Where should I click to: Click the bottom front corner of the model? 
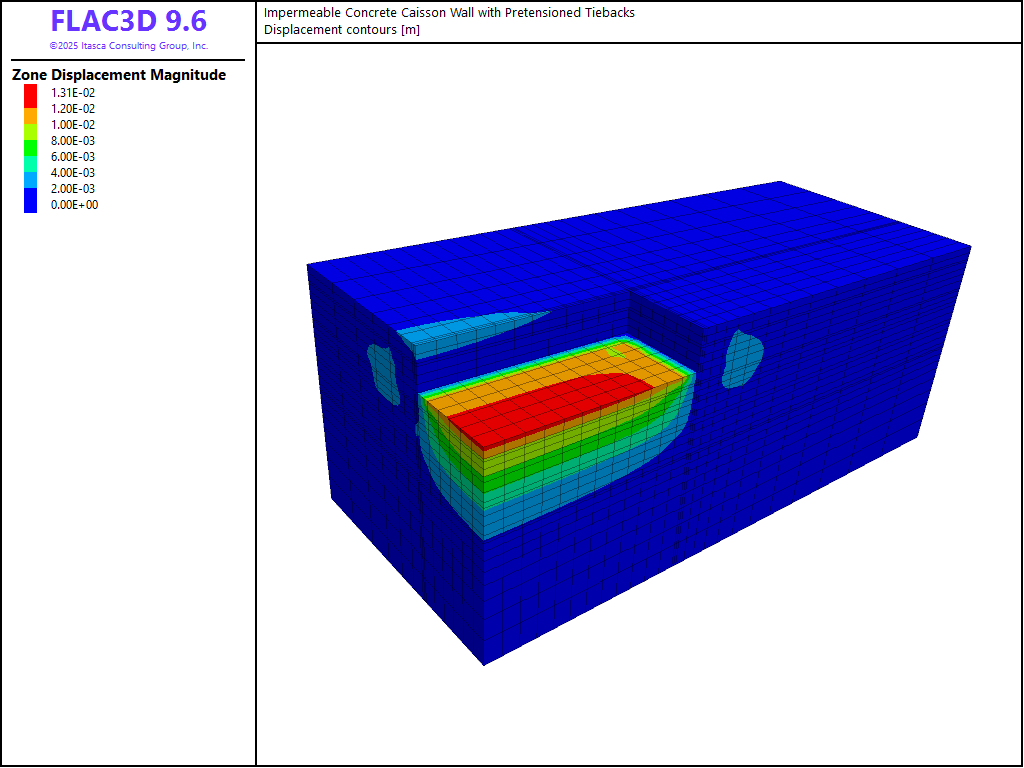[484, 662]
